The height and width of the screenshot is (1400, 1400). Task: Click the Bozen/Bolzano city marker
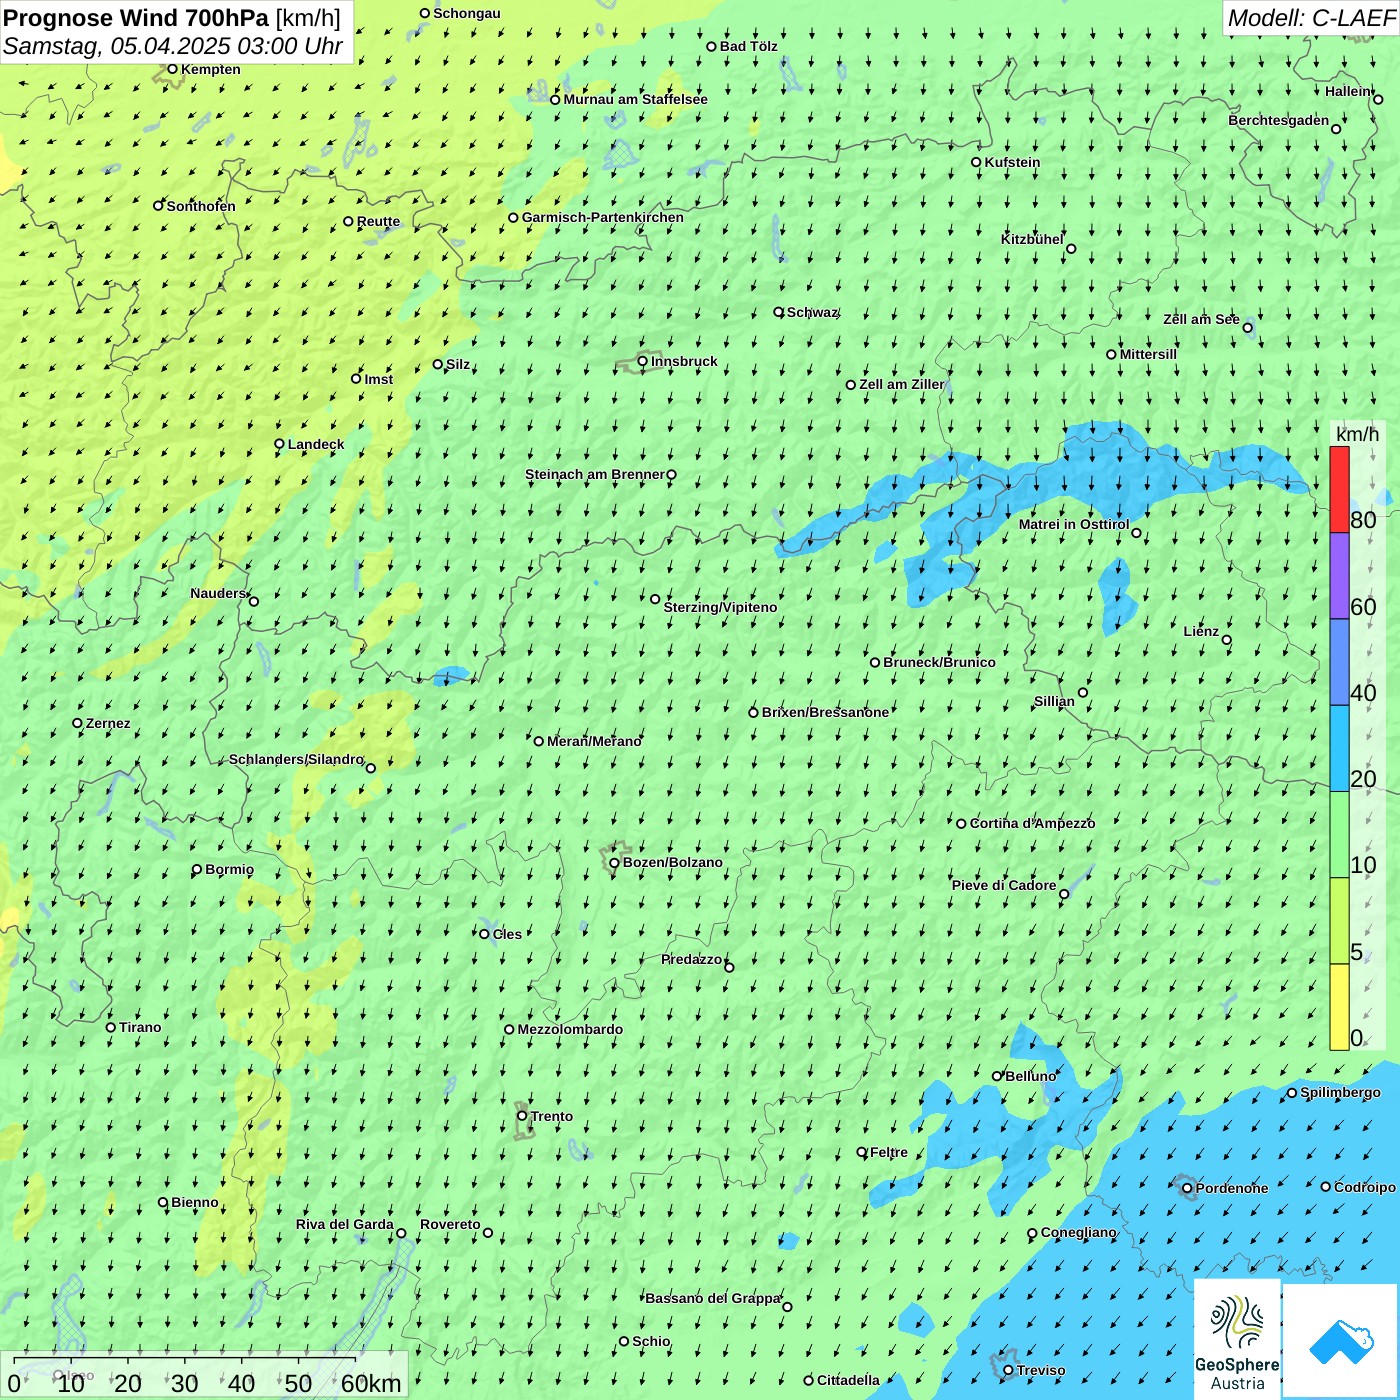pos(614,862)
